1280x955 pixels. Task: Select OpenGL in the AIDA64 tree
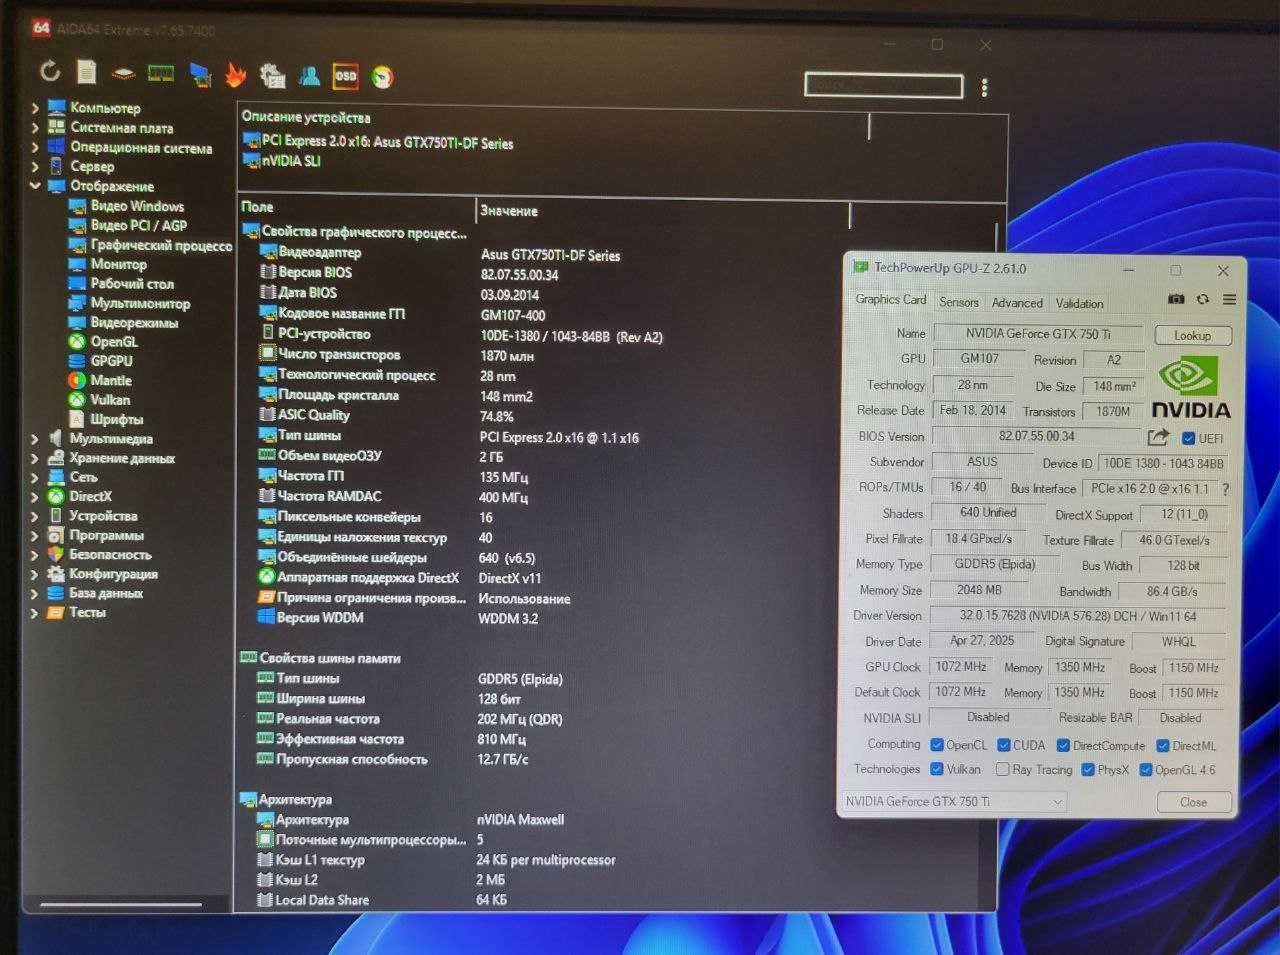pyautogui.click(x=113, y=341)
